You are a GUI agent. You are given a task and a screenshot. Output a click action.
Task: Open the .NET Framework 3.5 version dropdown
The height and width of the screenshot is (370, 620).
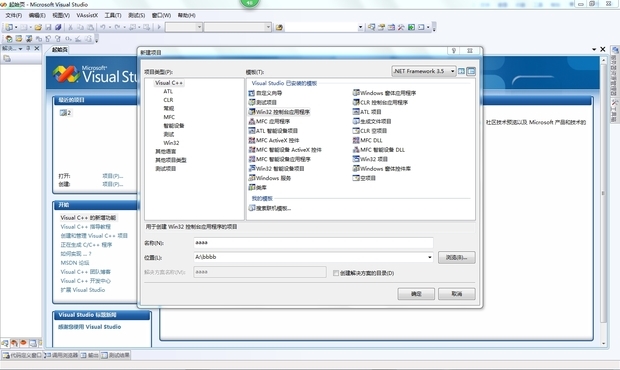[452, 71]
